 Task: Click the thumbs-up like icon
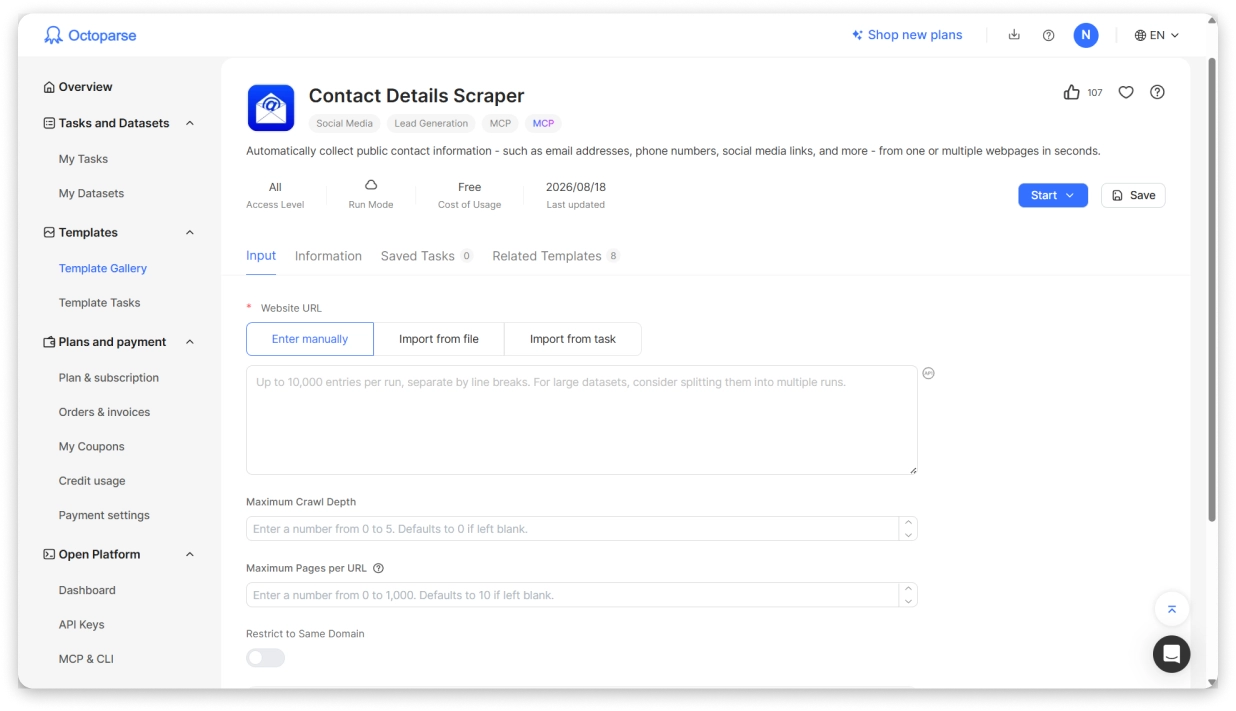tap(1072, 92)
